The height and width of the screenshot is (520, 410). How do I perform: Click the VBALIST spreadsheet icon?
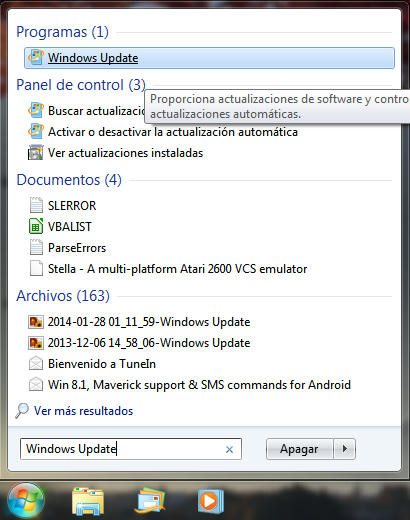click(36, 226)
